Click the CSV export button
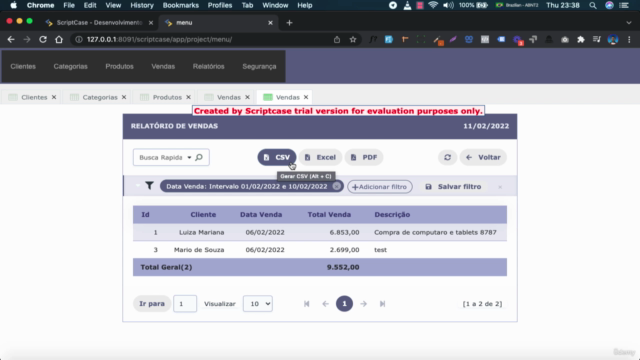Image resolution: width=640 pixels, height=360 pixels. 277,157
